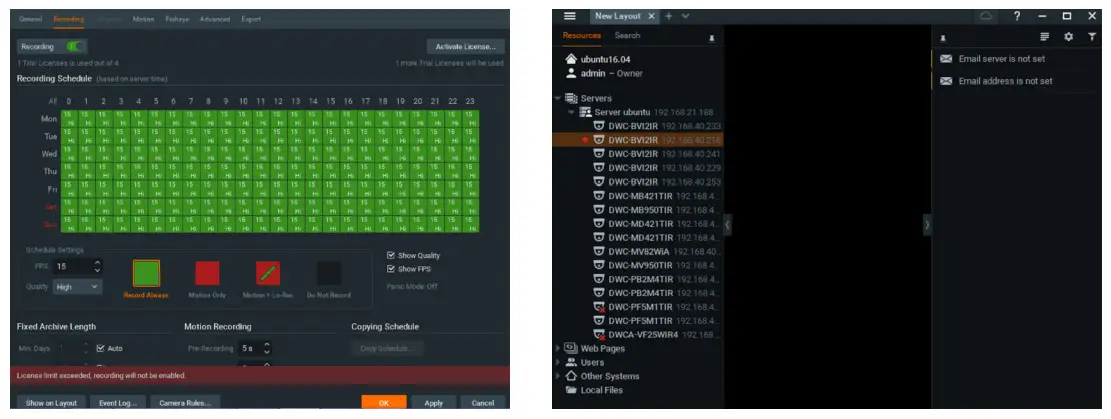Screen dimensions: 1111x419
Task: Toggle the Recording switch
Action: tap(75, 47)
